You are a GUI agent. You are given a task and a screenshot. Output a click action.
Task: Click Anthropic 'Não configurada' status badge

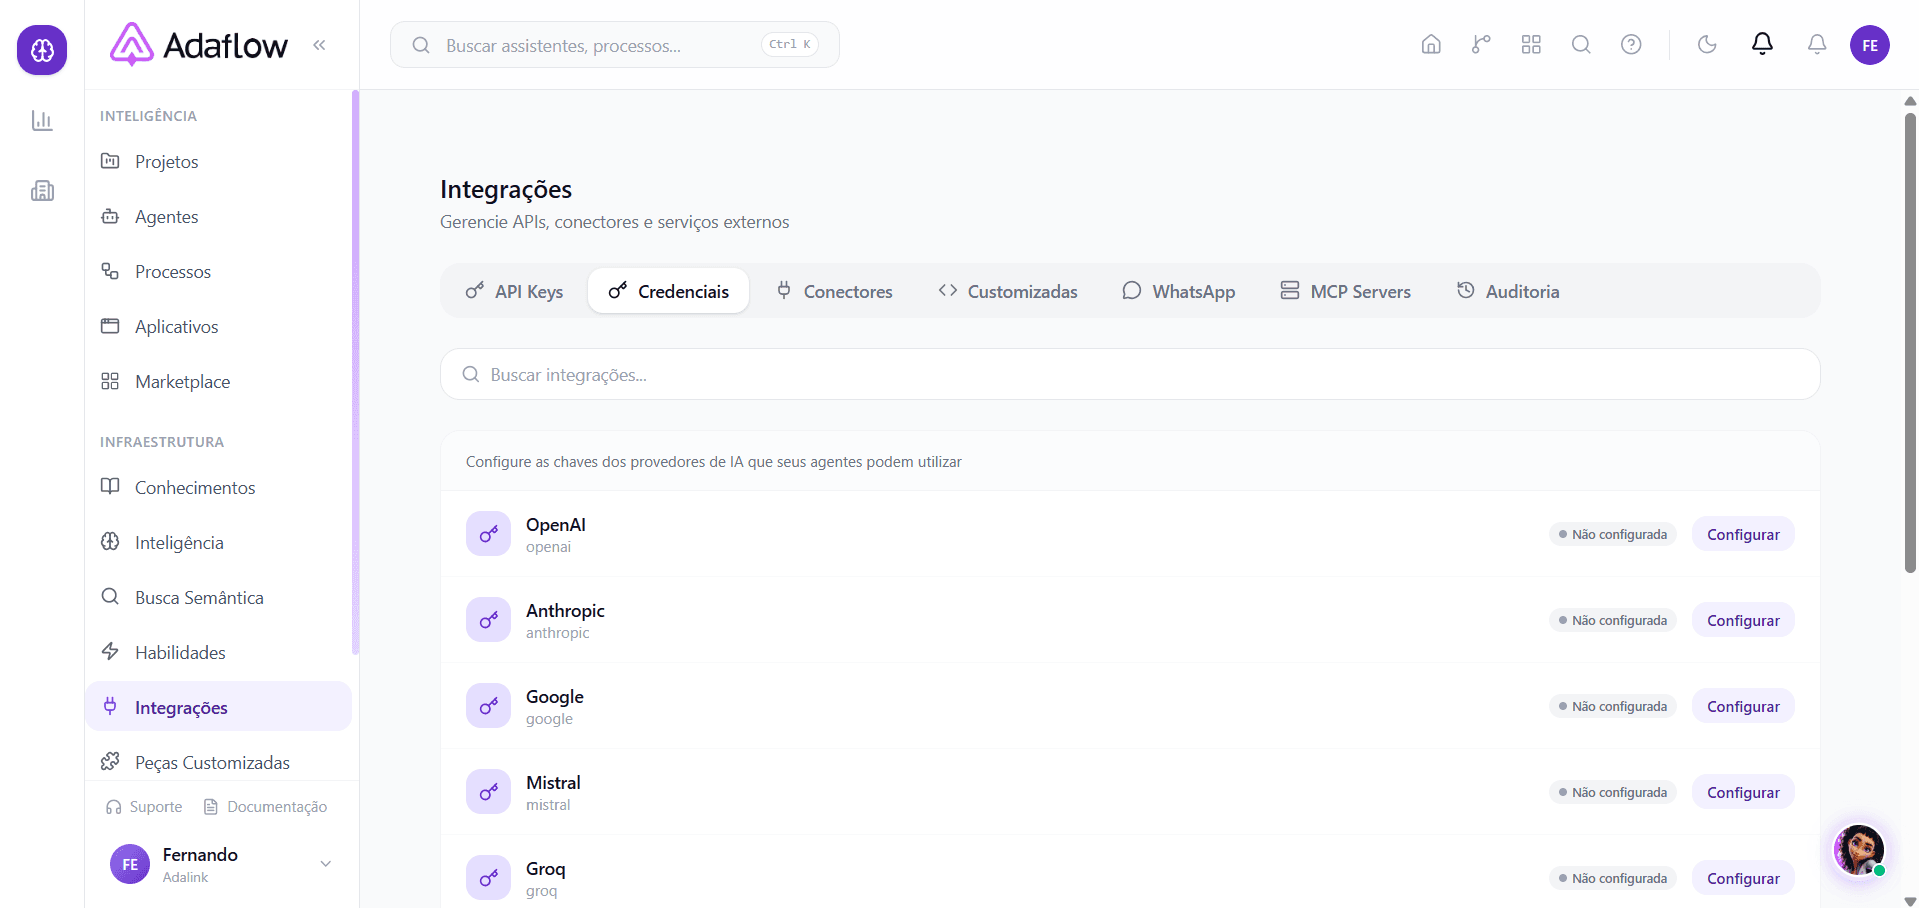pos(1612,620)
